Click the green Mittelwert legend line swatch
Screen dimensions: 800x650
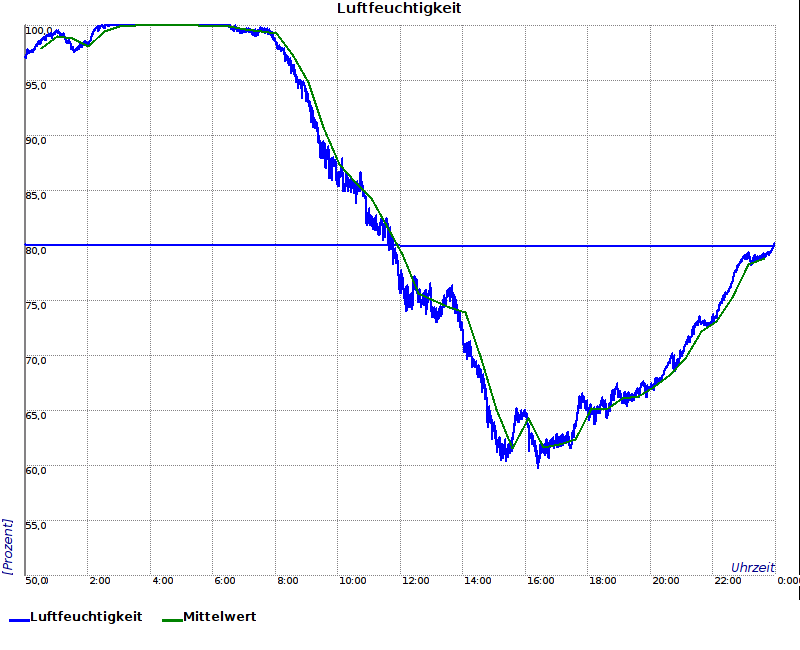click(171, 618)
